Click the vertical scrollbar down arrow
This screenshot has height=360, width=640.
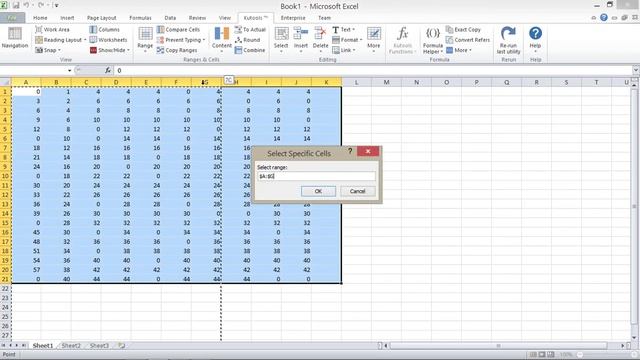(x=635, y=338)
